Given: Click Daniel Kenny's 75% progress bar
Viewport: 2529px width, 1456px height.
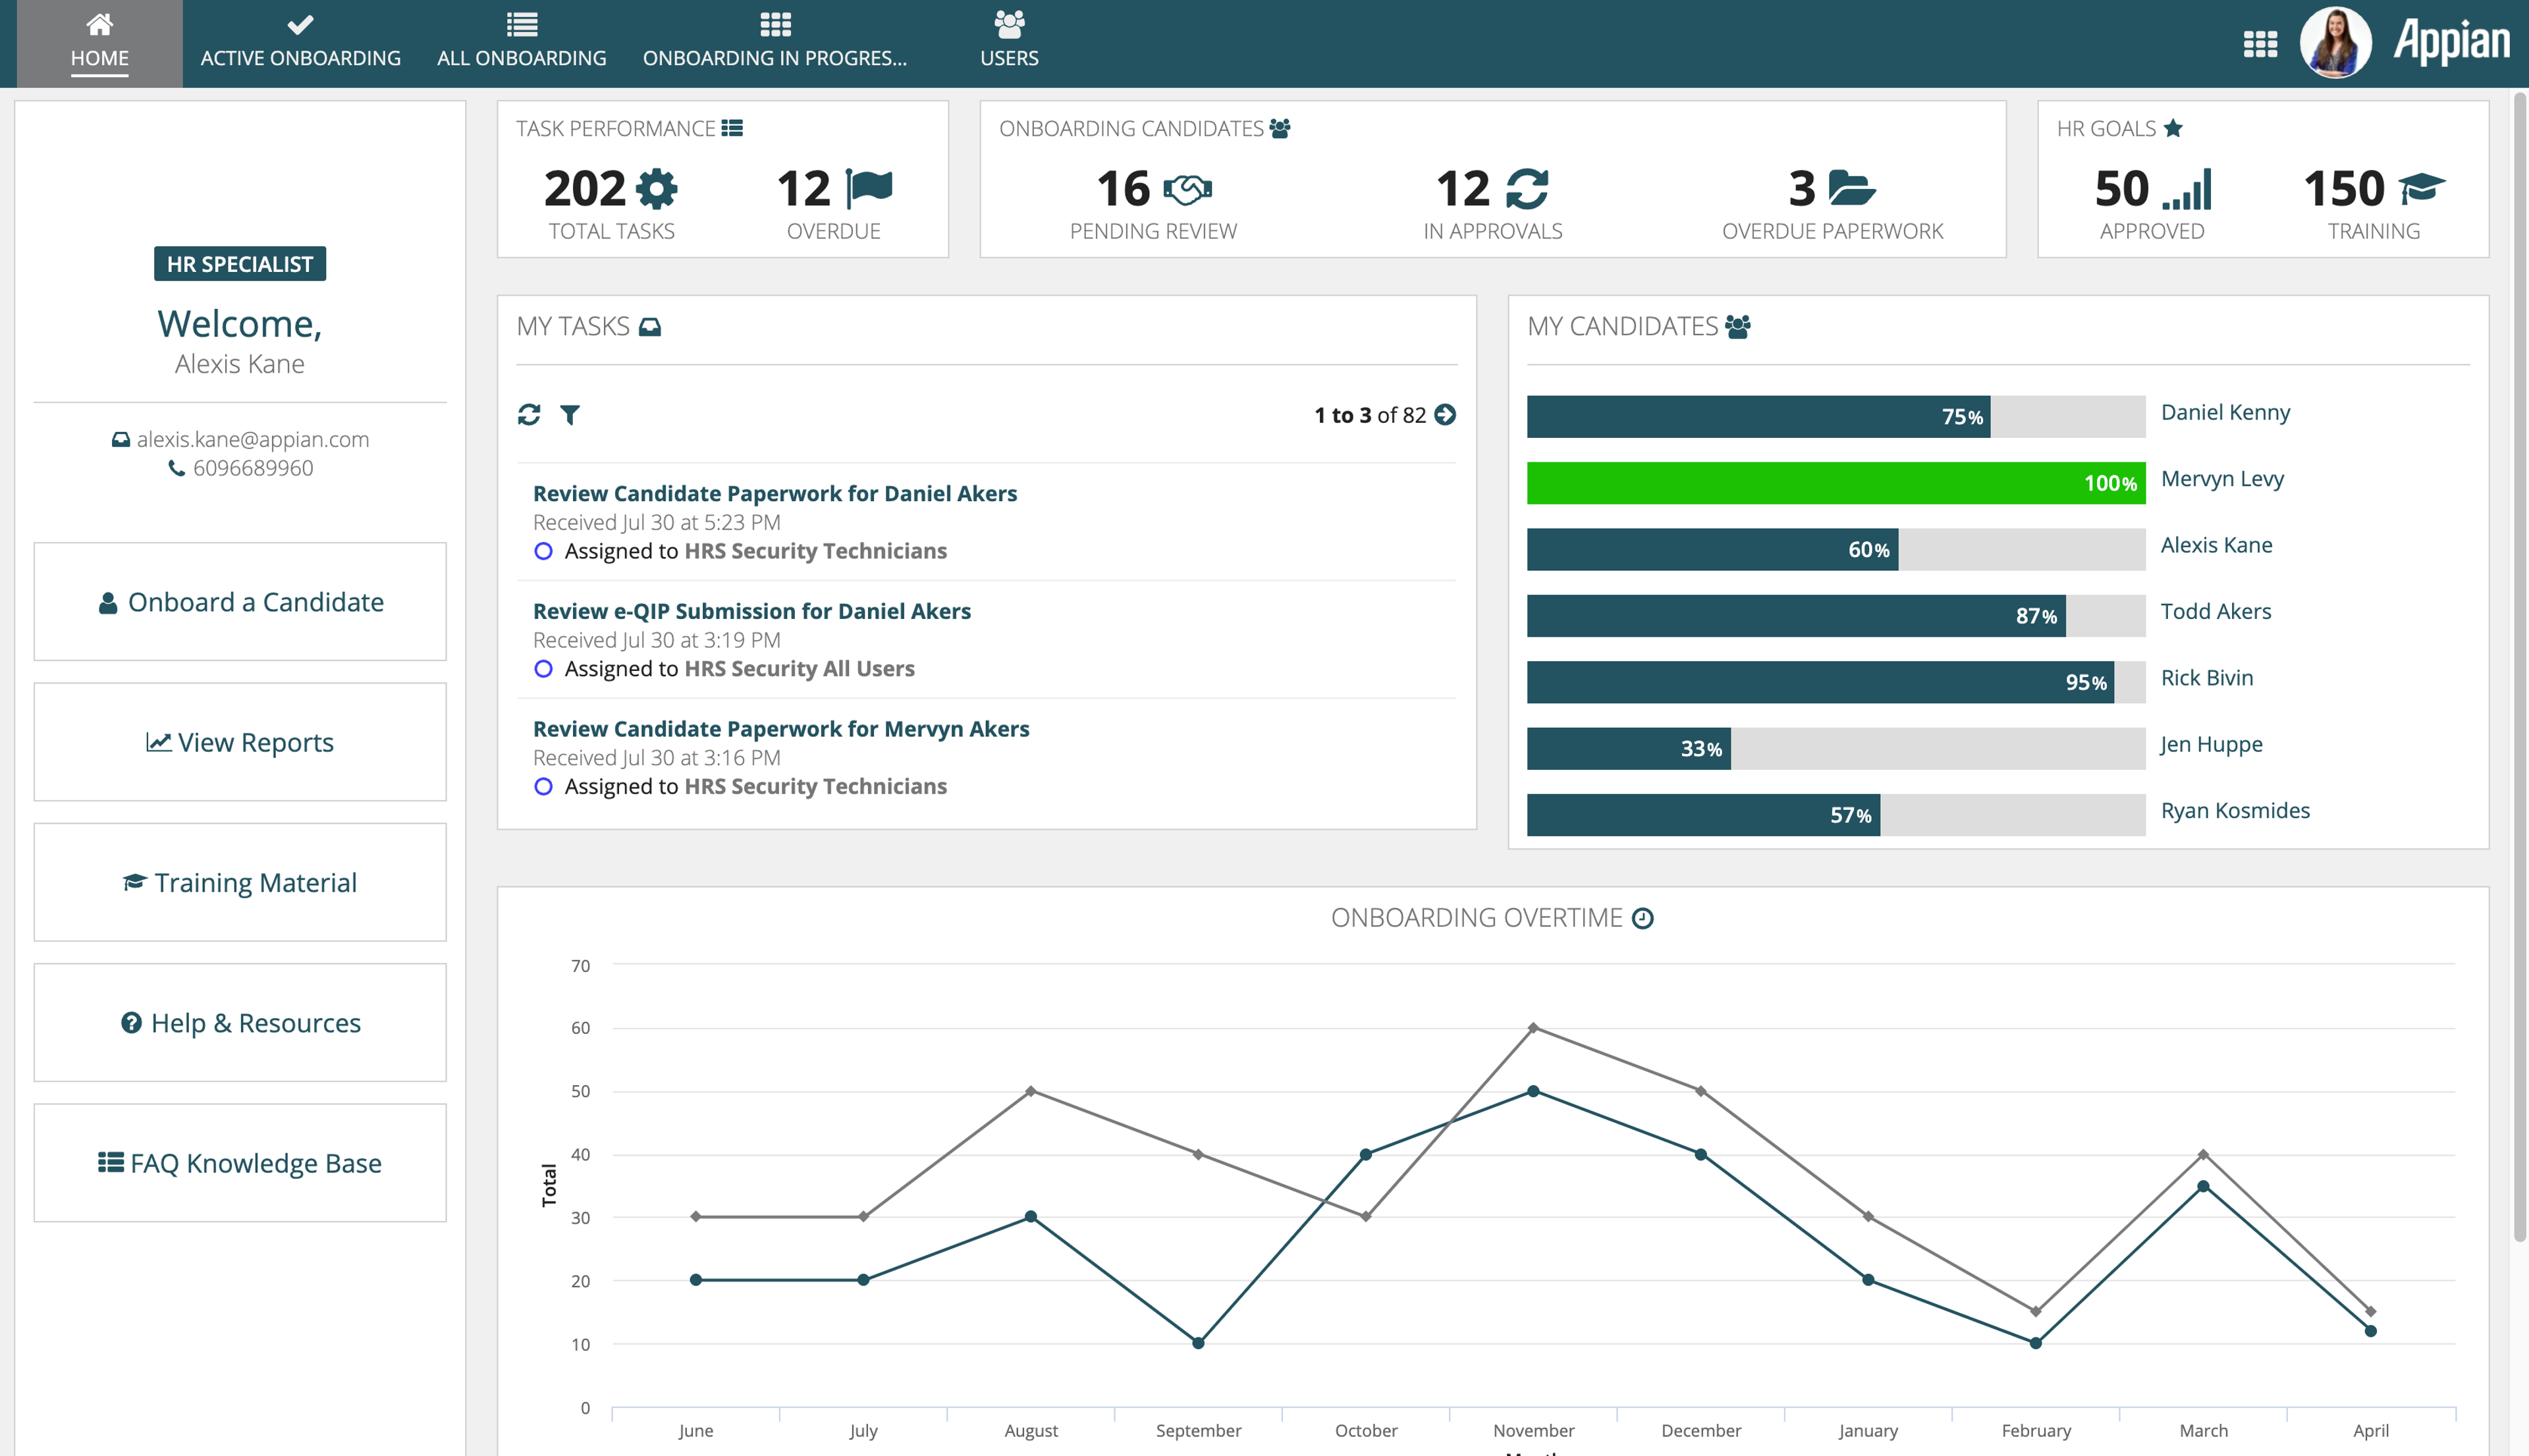Looking at the screenshot, I should (x=1836, y=417).
